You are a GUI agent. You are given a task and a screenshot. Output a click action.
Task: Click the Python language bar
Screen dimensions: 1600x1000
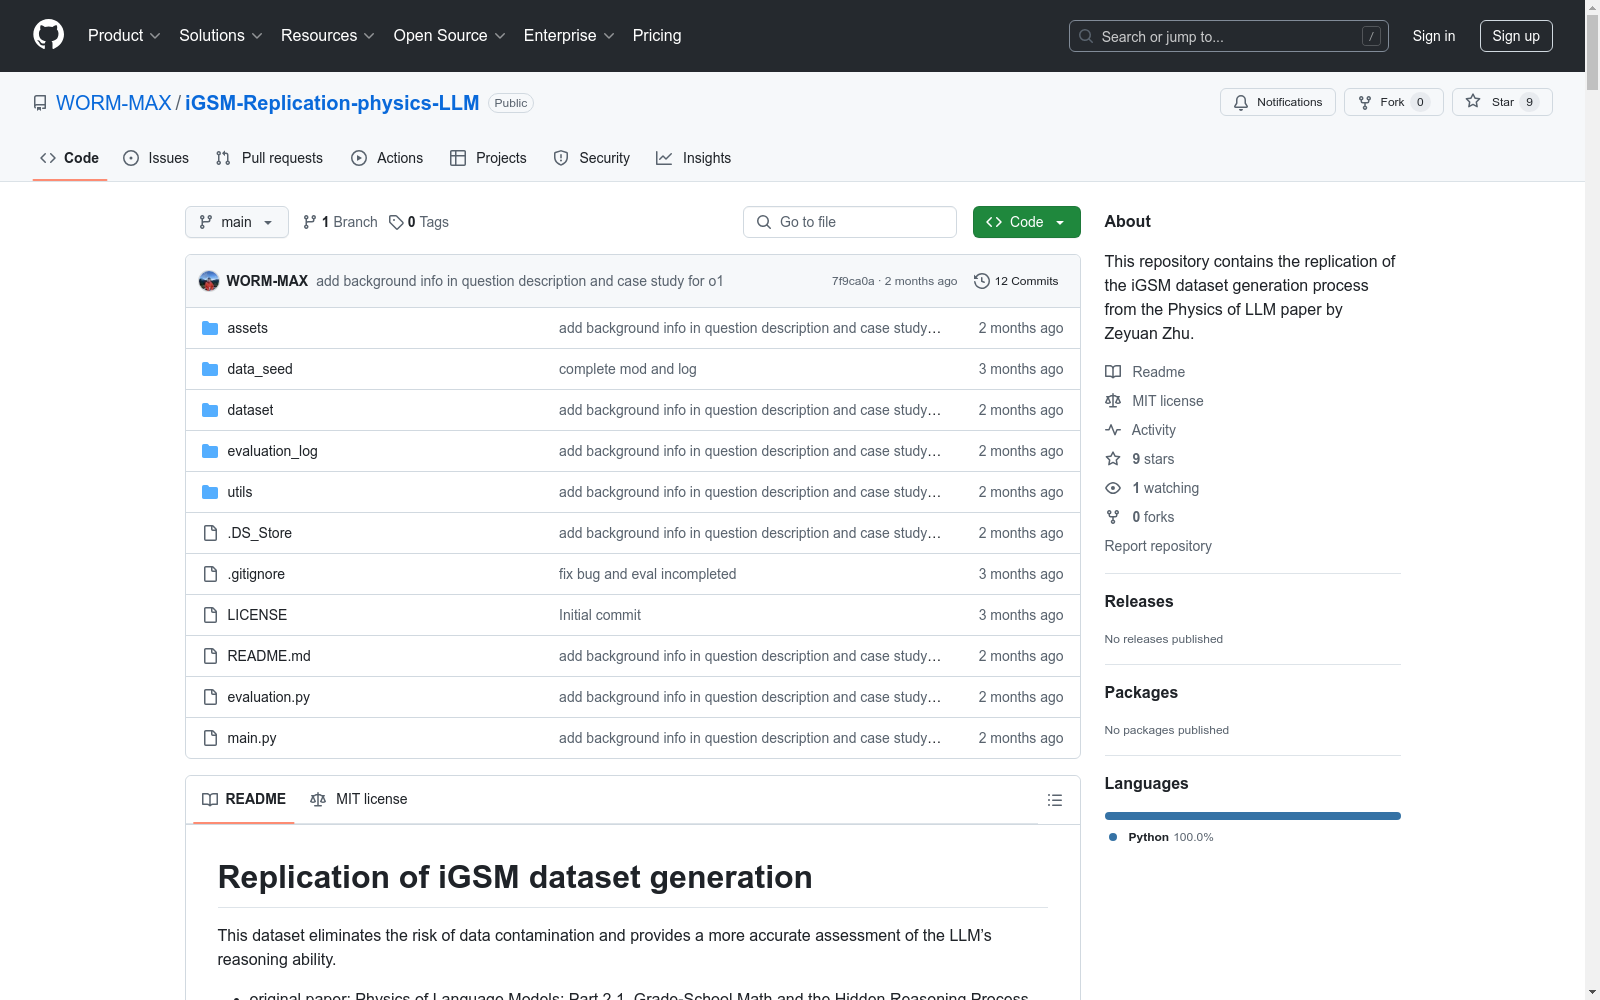click(x=1253, y=816)
